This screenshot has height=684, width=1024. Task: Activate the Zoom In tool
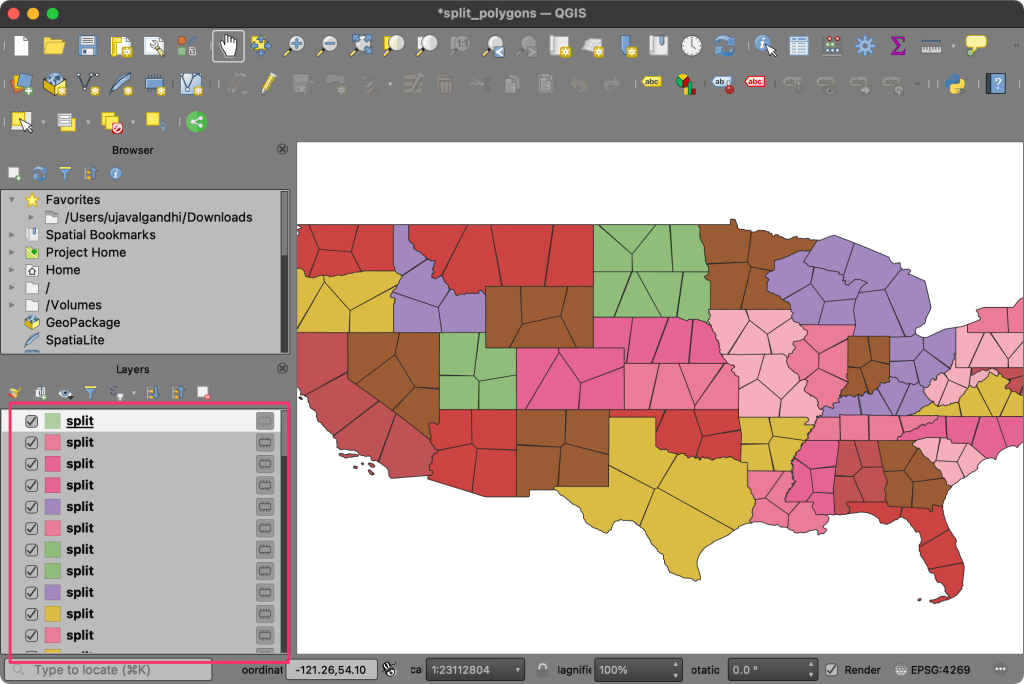293,45
